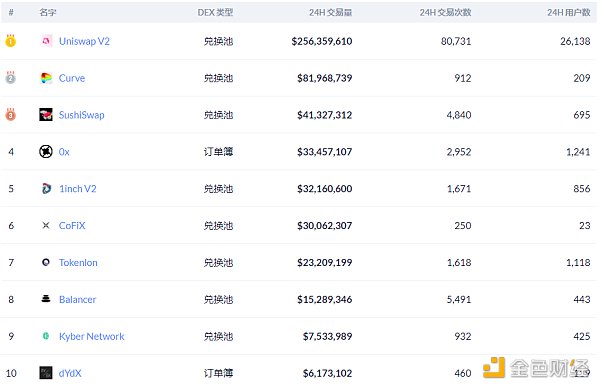Screen dimensions: 600x389
Task: Click the Uniswap V2 logo icon
Action: [46, 41]
